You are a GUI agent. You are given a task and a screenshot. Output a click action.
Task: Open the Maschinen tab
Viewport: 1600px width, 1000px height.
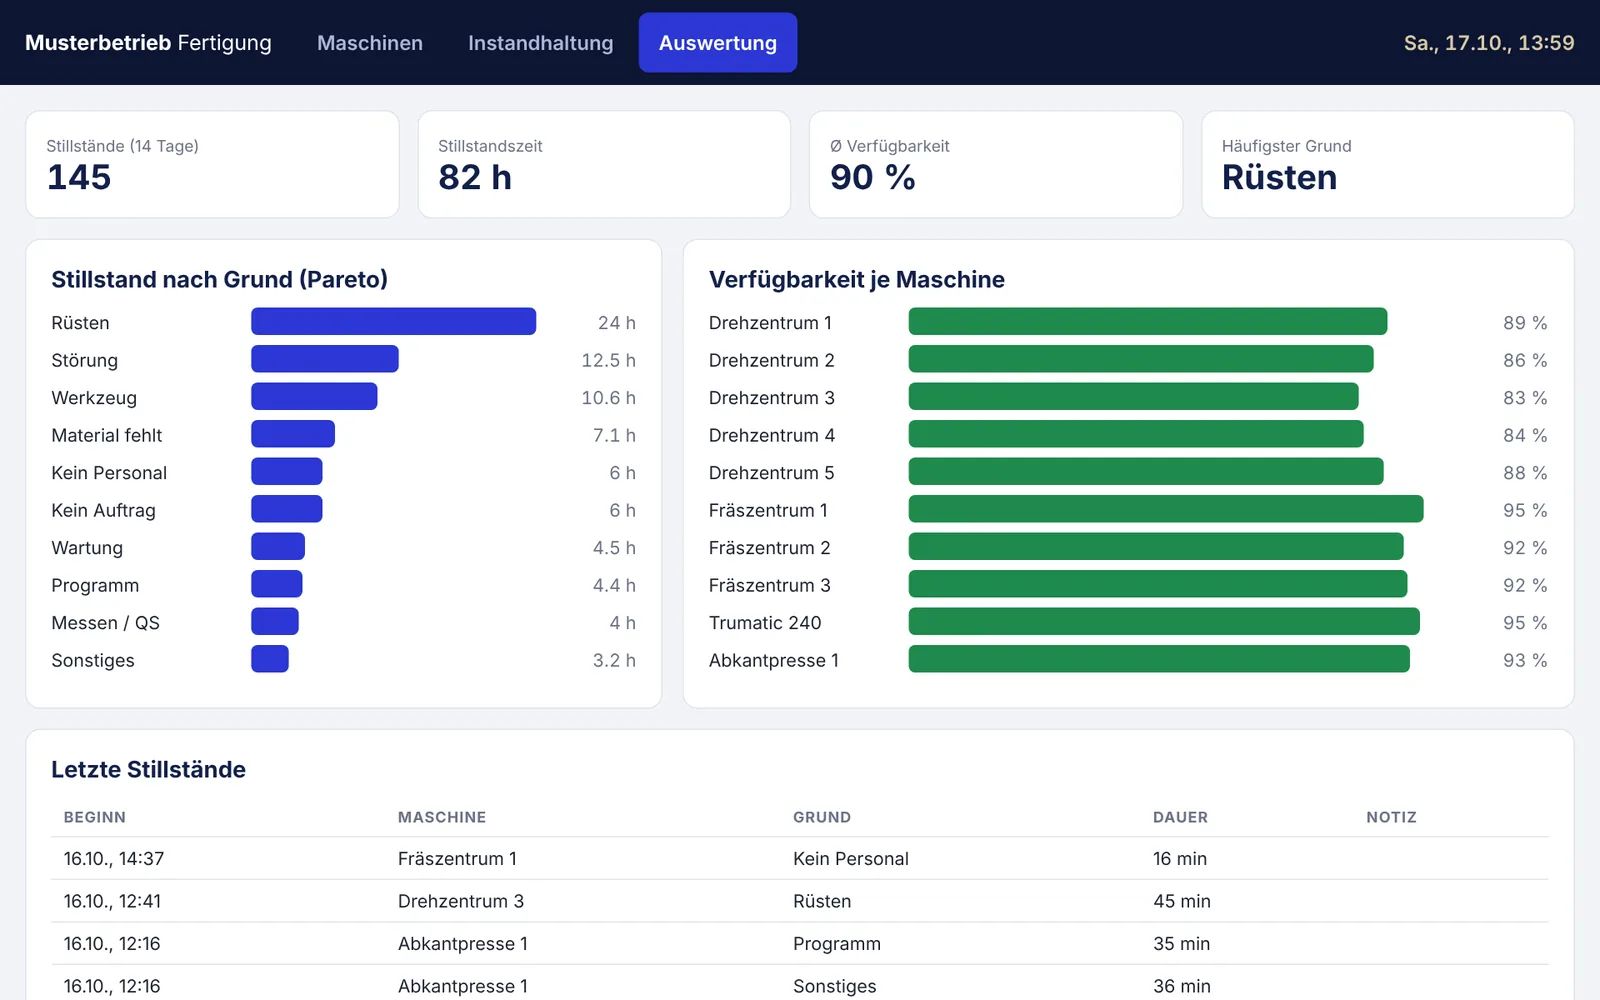[x=370, y=43]
